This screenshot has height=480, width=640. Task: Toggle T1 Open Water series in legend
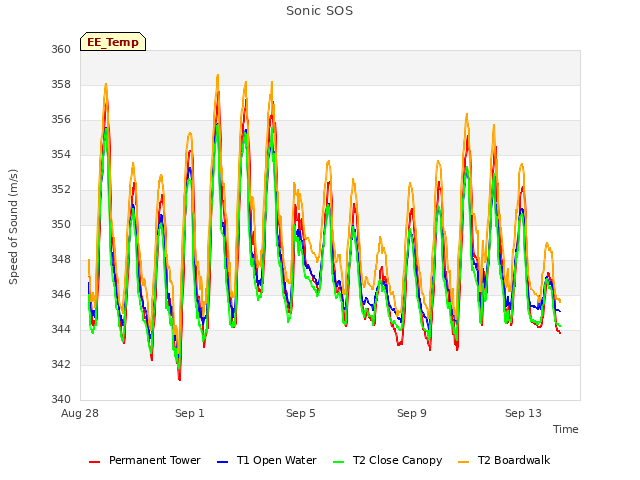click(x=267, y=460)
